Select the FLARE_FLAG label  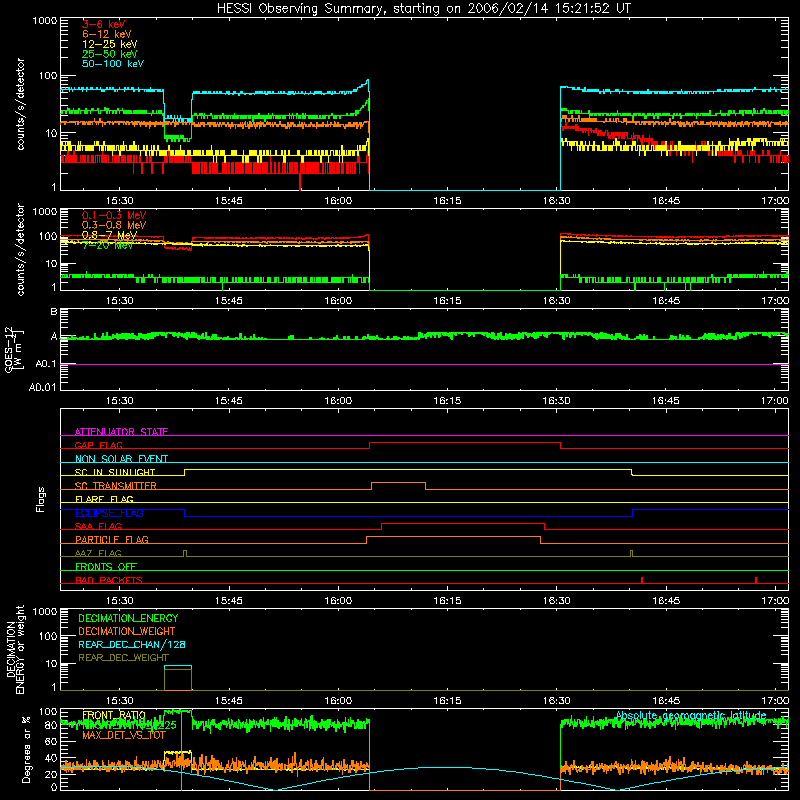104,499
